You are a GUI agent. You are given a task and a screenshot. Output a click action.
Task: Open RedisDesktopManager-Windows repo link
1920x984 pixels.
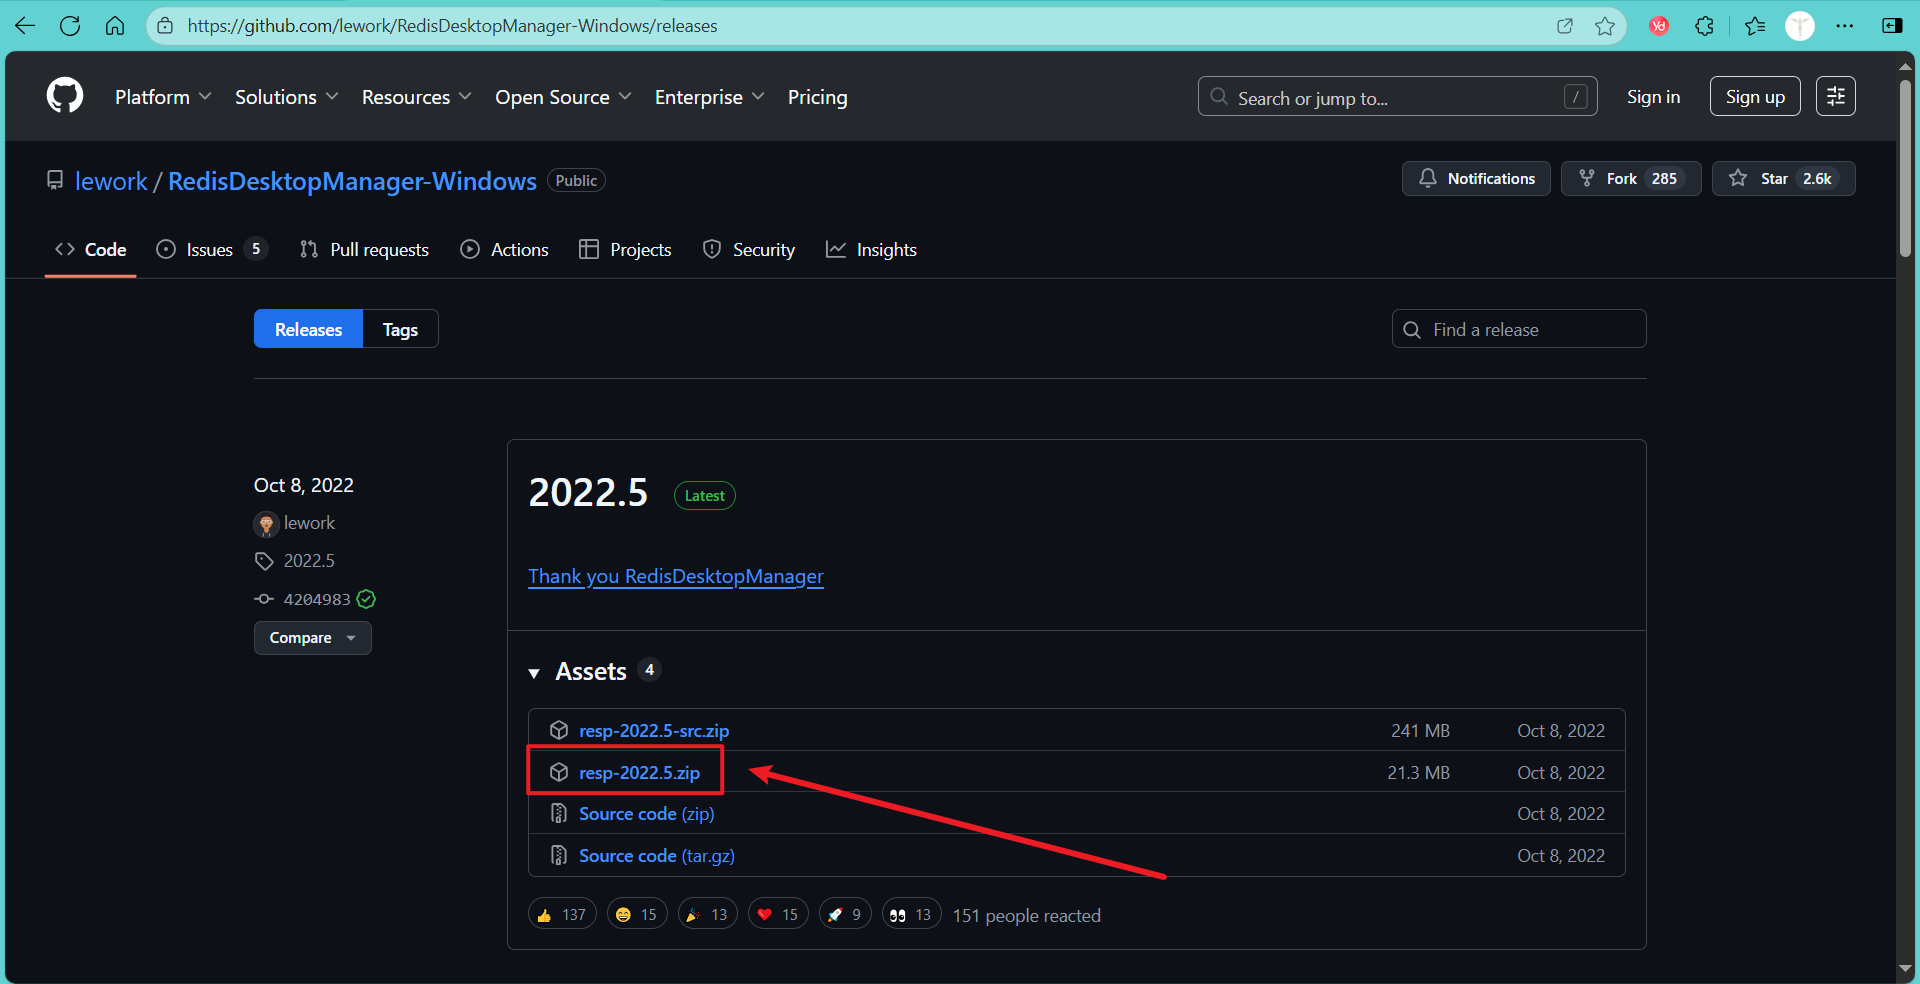point(352,181)
